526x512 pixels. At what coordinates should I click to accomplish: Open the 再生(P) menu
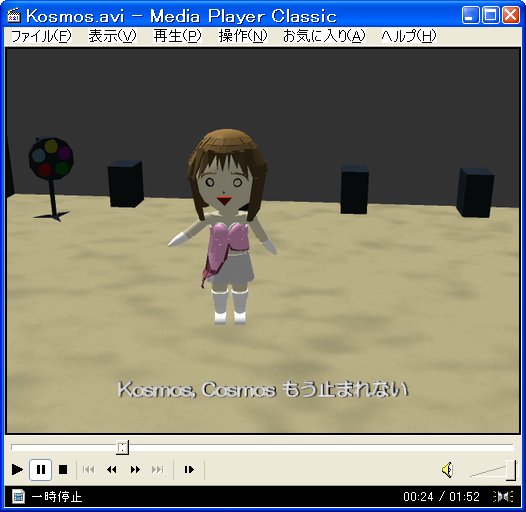177,36
